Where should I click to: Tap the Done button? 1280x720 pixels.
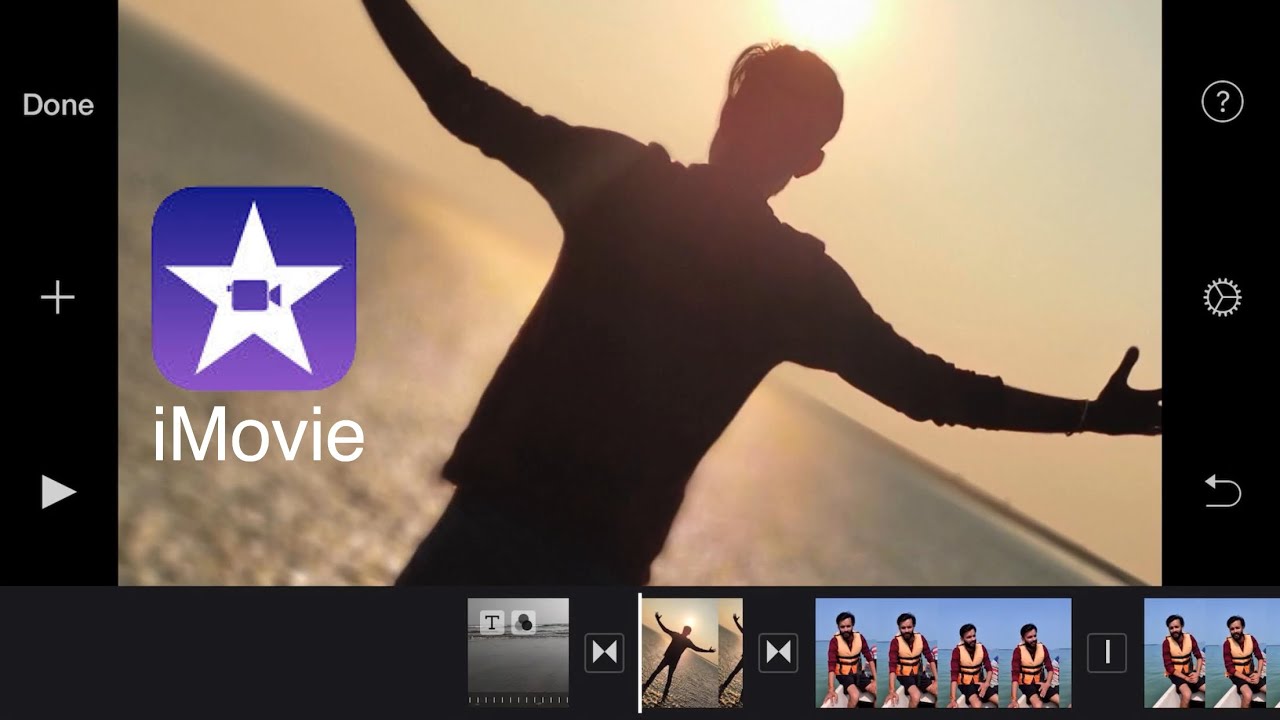(x=58, y=105)
